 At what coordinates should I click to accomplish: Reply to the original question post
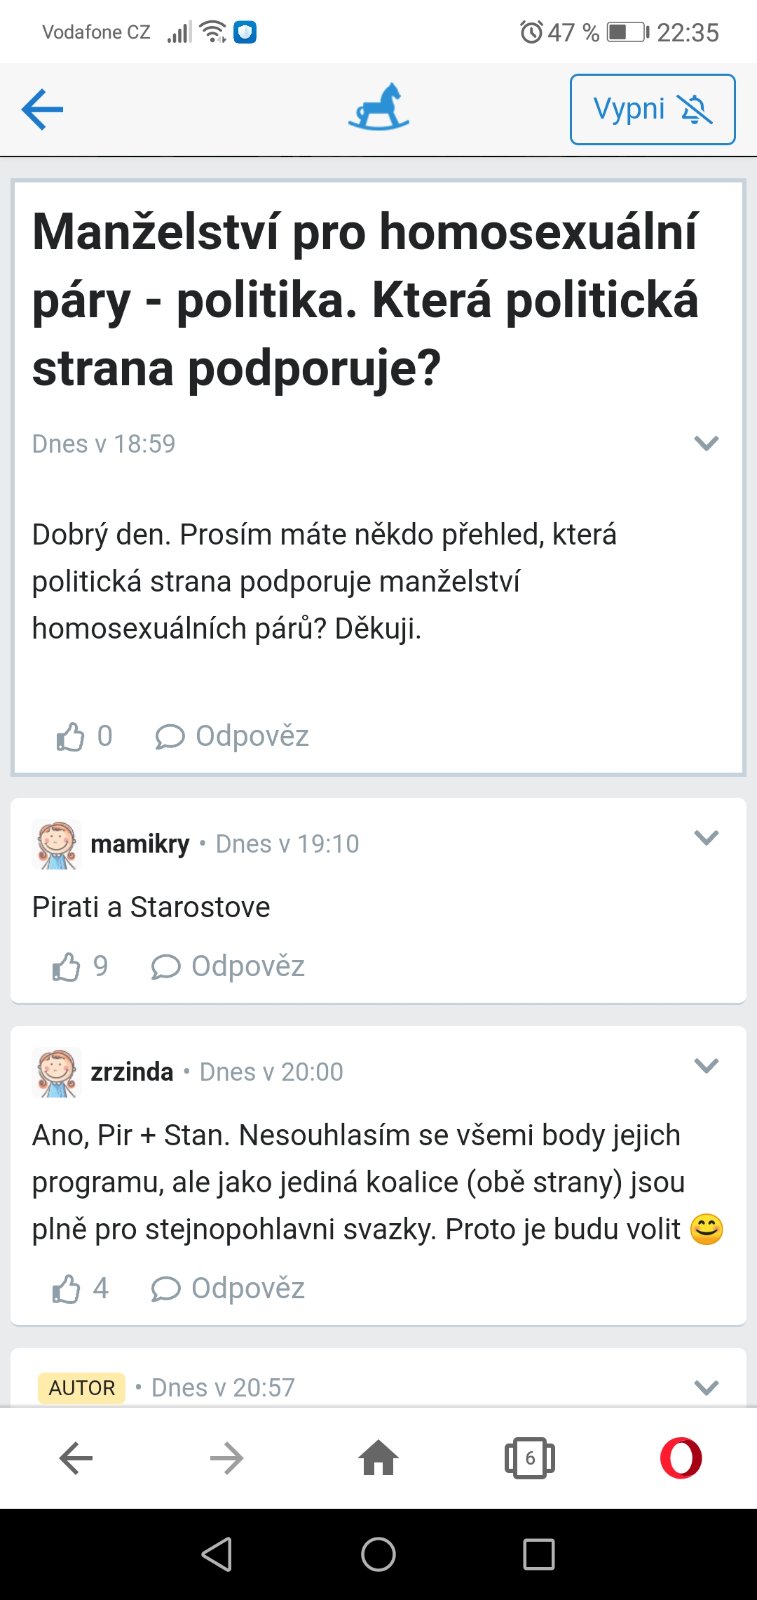click(232, 737)
